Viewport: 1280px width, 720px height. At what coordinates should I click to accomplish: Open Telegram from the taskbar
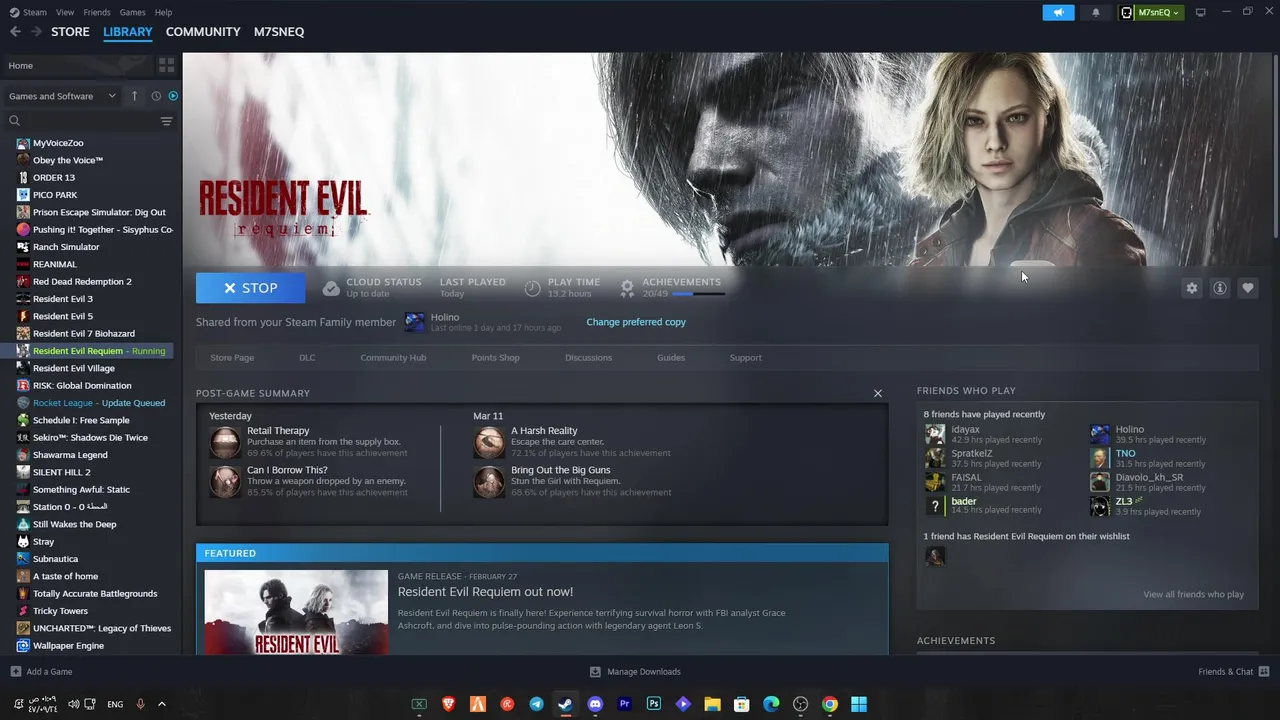[536, 704]
